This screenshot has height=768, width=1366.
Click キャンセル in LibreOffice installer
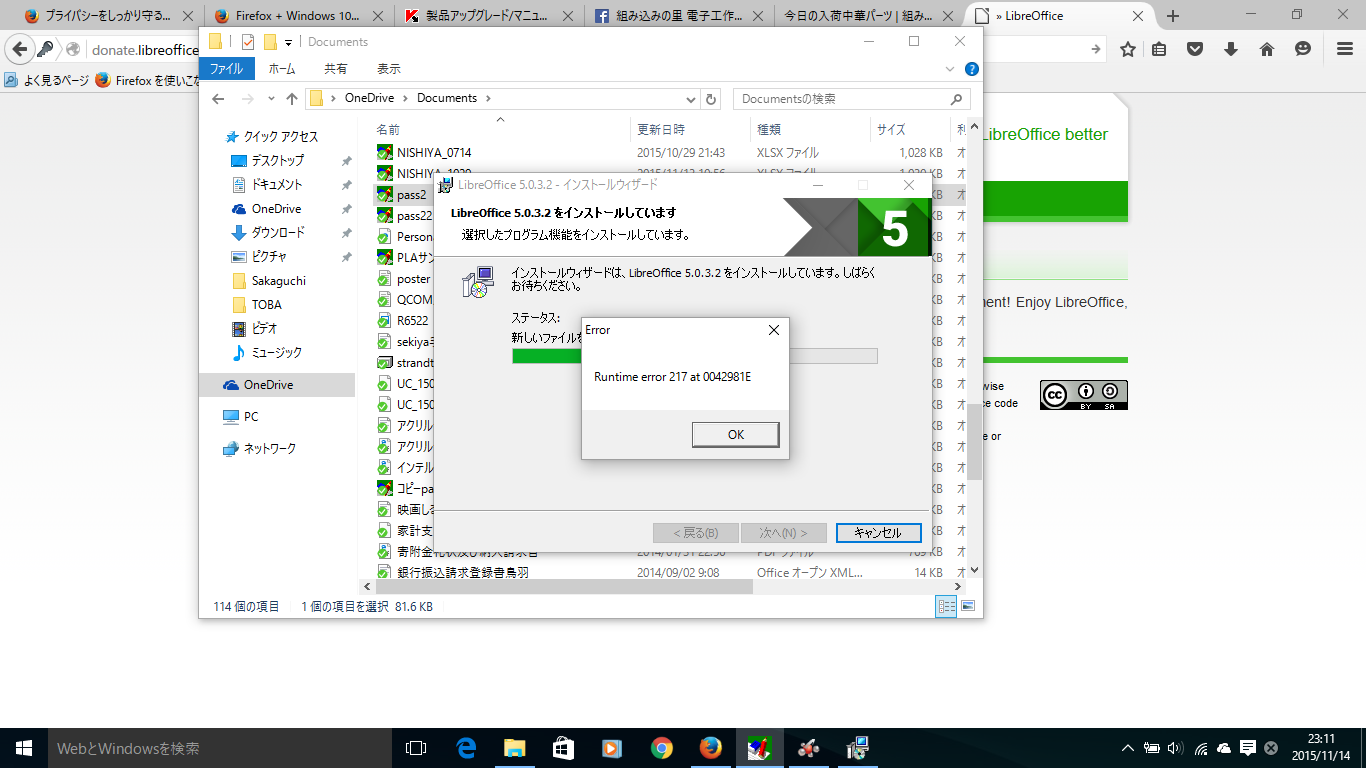878,533
